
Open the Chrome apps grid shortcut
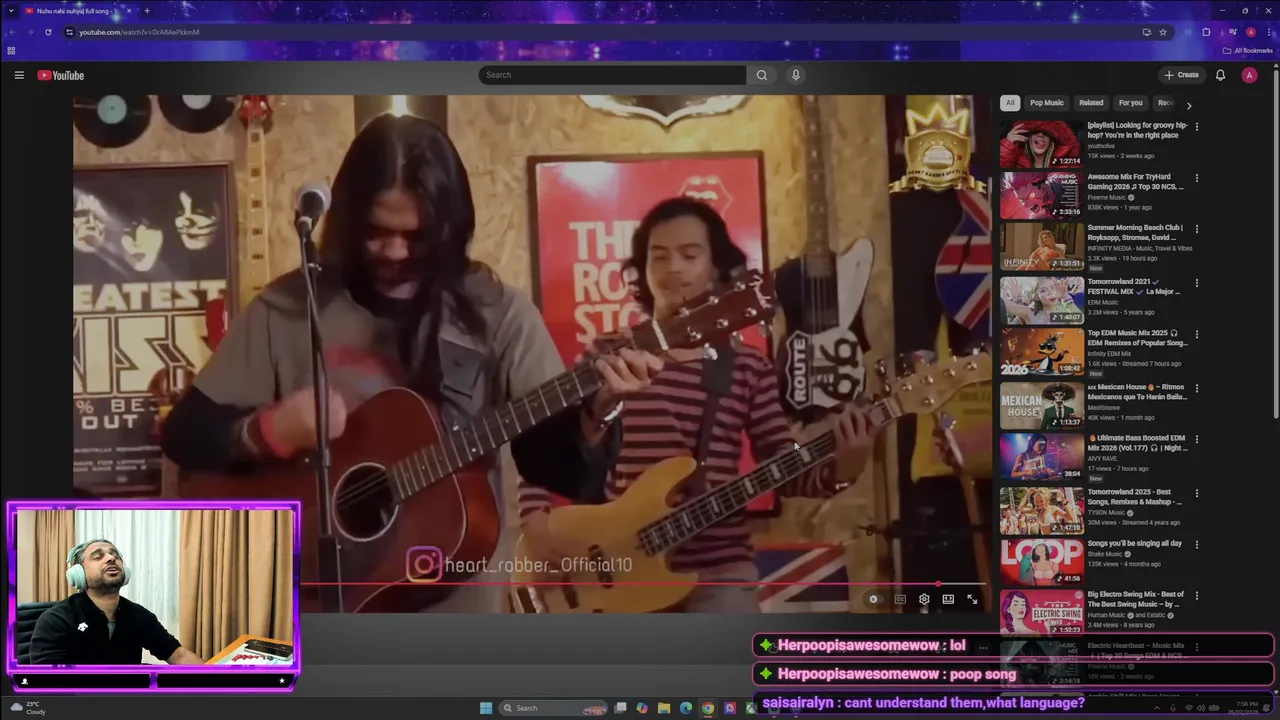tap(11, 51)
